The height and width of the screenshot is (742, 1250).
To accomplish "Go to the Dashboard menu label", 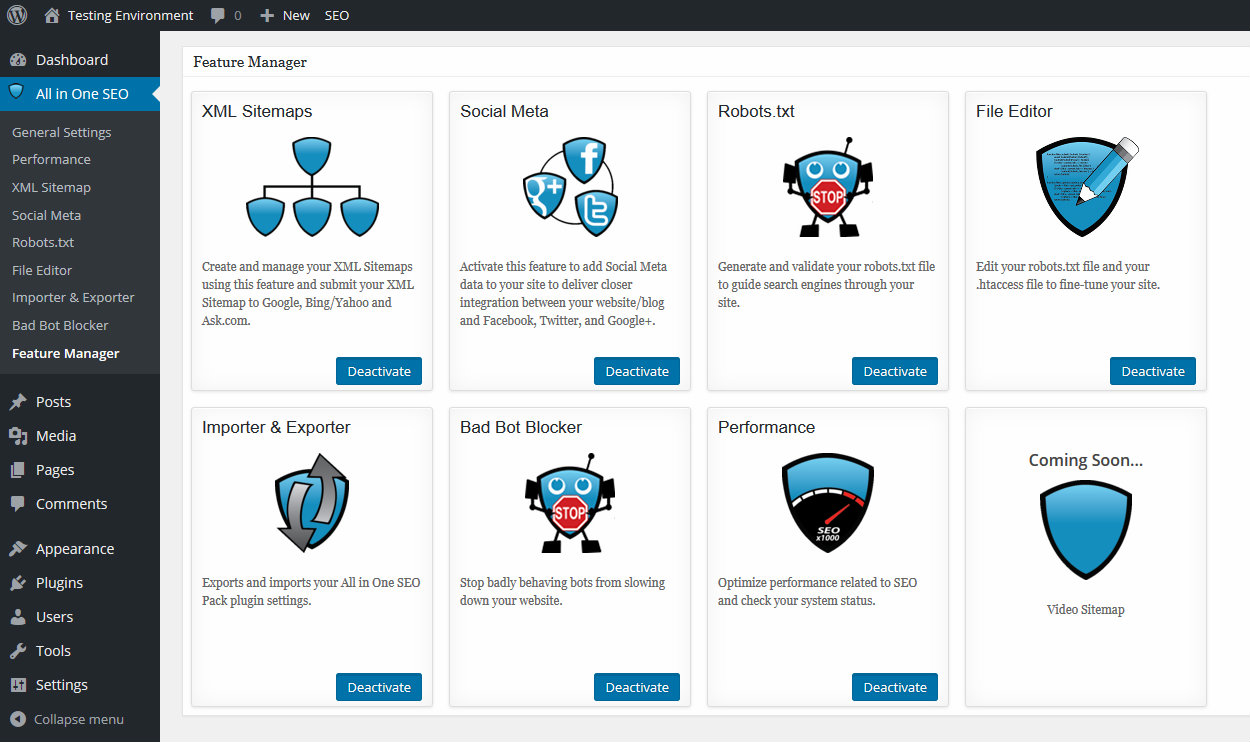I will [72, 60].
